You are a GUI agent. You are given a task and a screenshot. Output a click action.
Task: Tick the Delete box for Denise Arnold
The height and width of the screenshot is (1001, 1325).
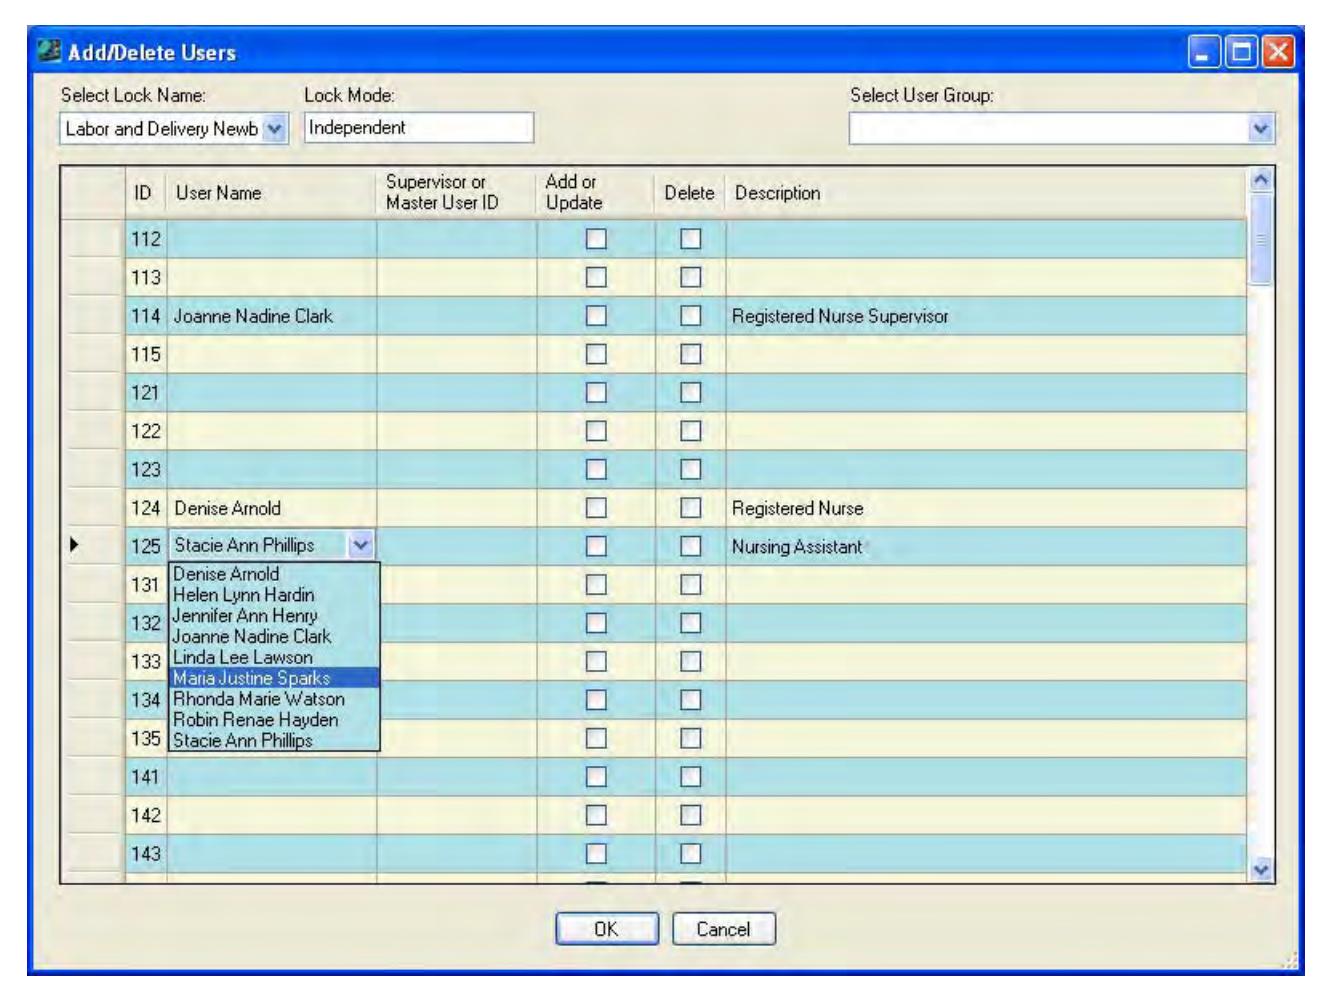pos(691,508)
